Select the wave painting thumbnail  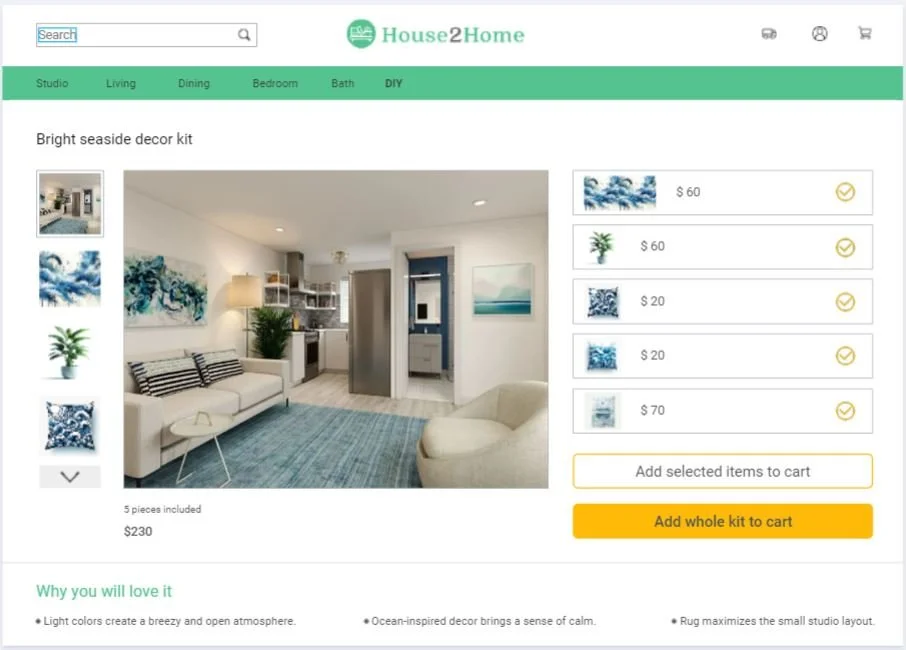point(70,278)
